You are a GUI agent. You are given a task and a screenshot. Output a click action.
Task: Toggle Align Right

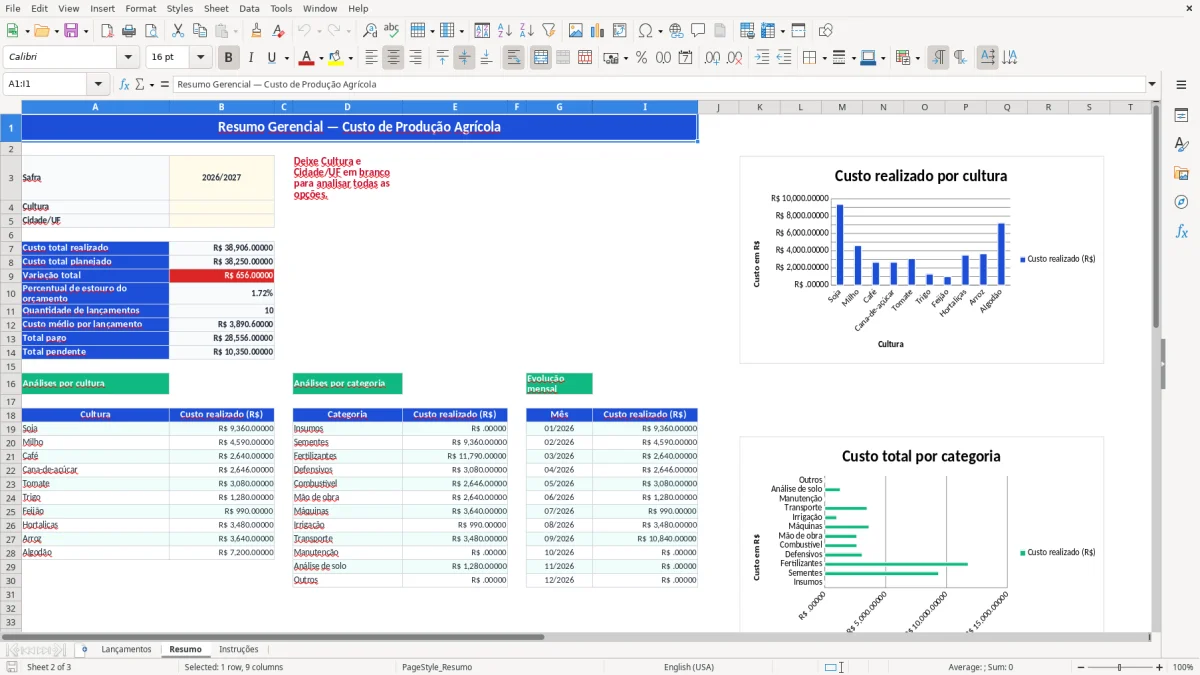click(x=416, y=58)
